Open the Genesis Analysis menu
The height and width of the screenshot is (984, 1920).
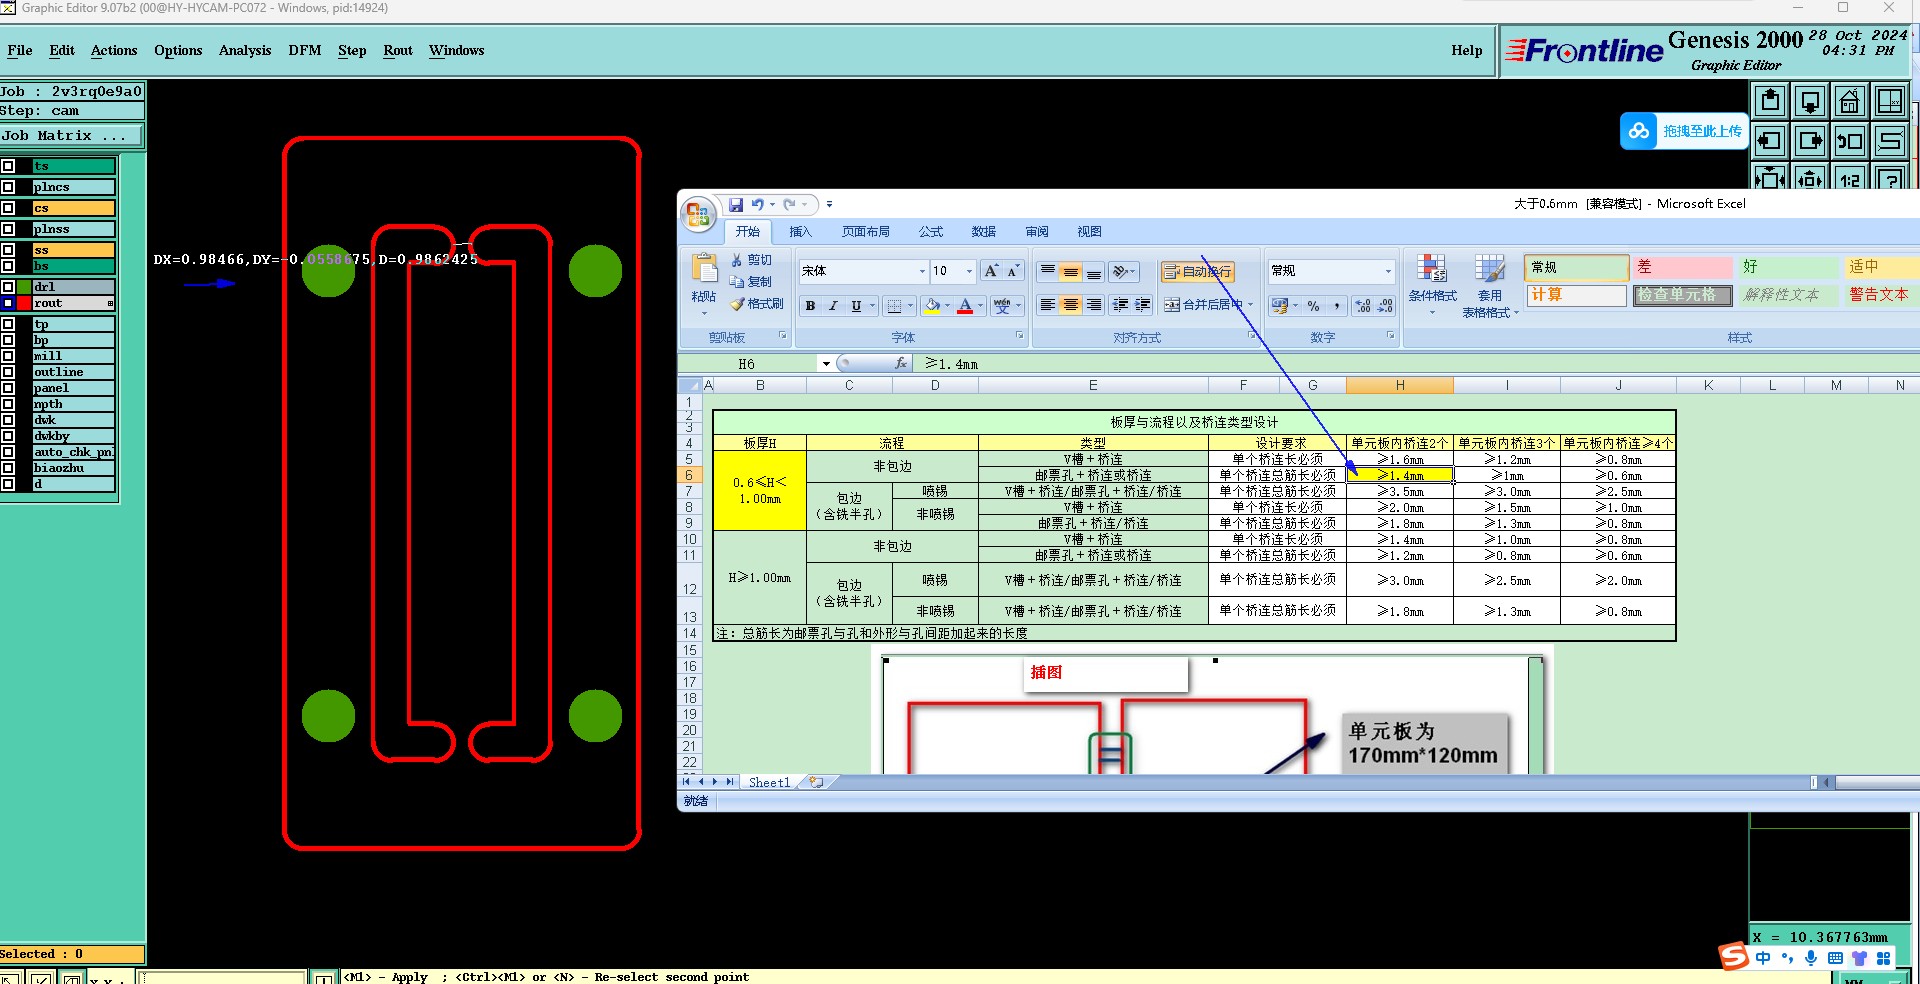pyautogui.click(x=245, y=50)
